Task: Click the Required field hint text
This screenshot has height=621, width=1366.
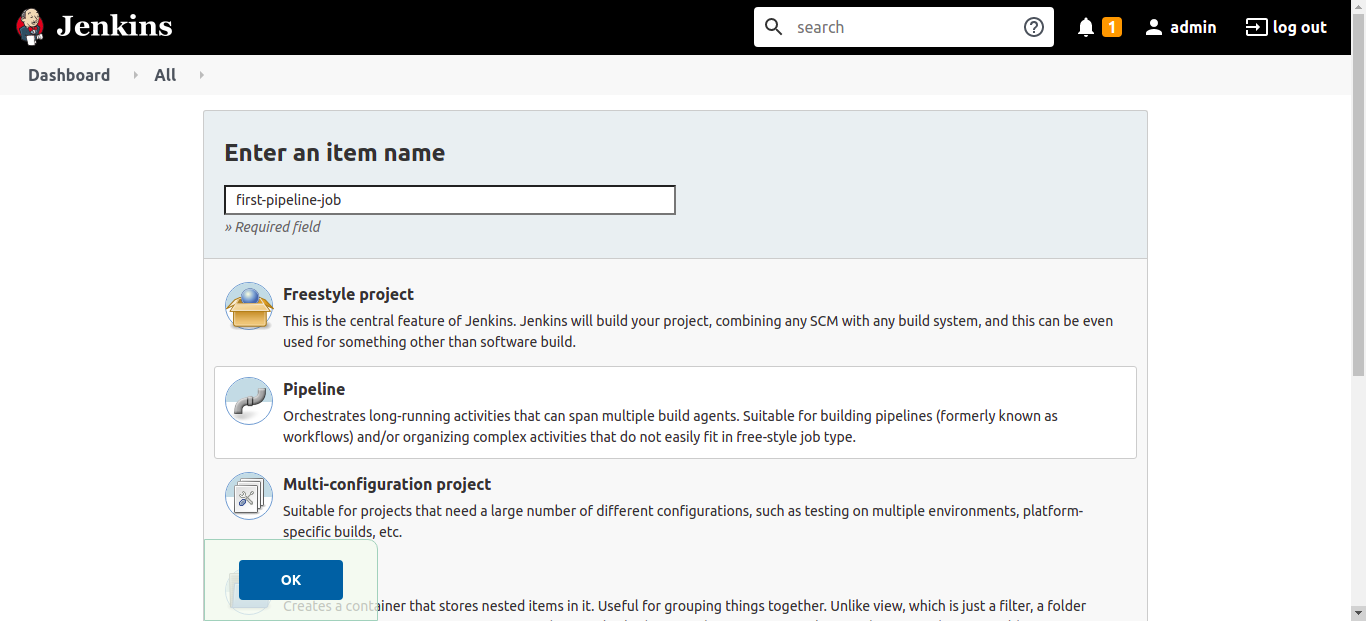Action: pos(272,227)
